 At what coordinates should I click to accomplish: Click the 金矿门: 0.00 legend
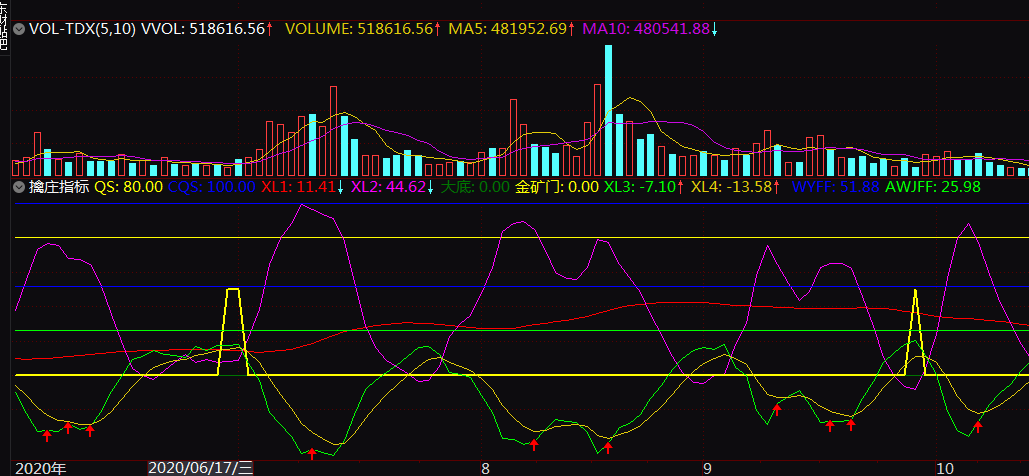pyautogui.click(x=556, y=187)
